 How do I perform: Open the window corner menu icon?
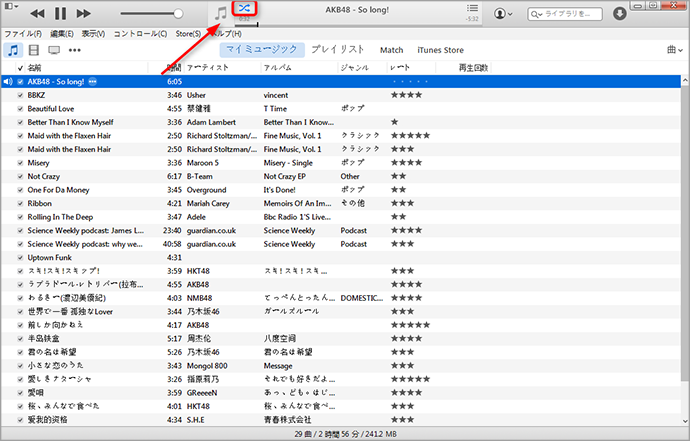11,6
